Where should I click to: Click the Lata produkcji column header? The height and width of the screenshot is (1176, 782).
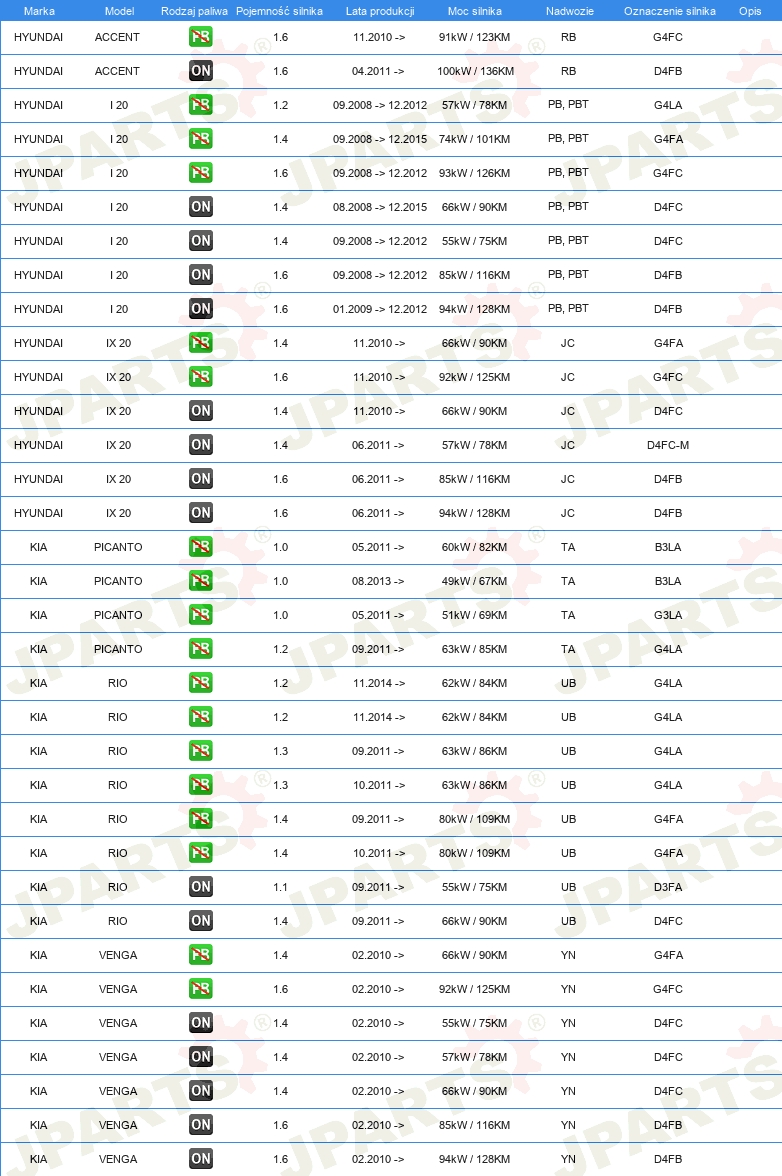379,11
